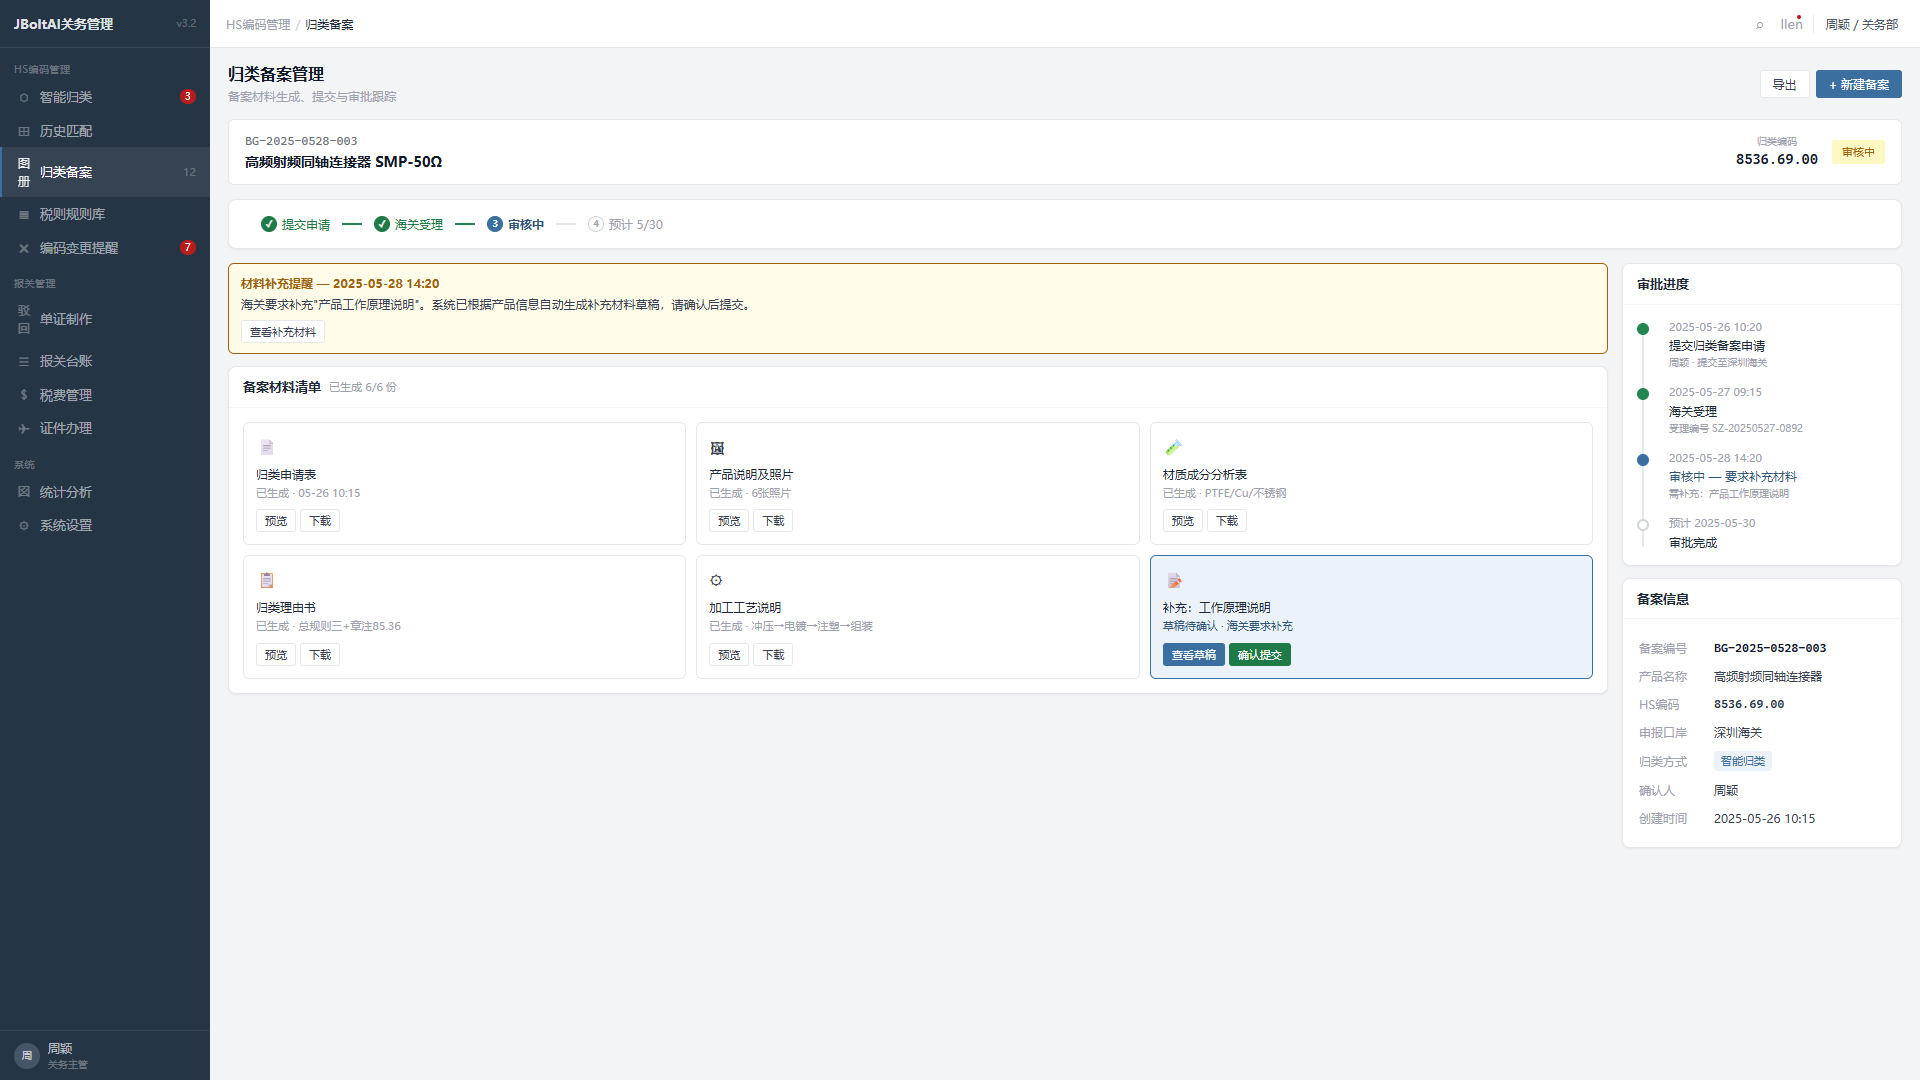The height and width of the screenshot is (1080, 1920).
Task: Click the red 3 badge on 智能归类
Action: 187,97
